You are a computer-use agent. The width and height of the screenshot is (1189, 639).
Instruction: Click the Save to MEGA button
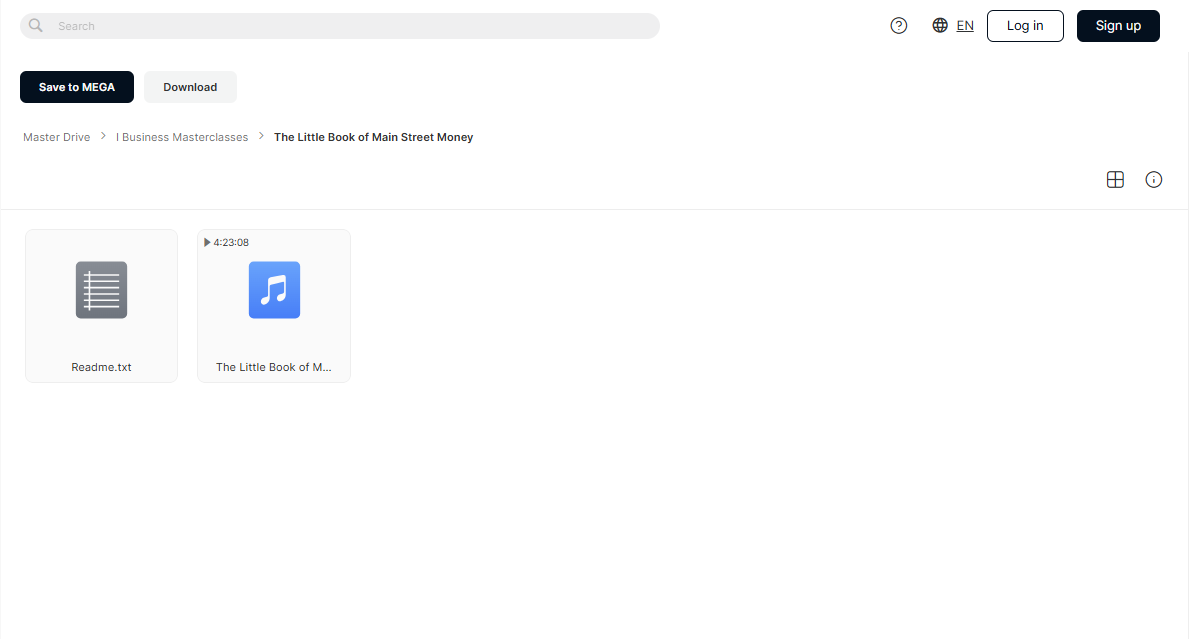[77, 87]
